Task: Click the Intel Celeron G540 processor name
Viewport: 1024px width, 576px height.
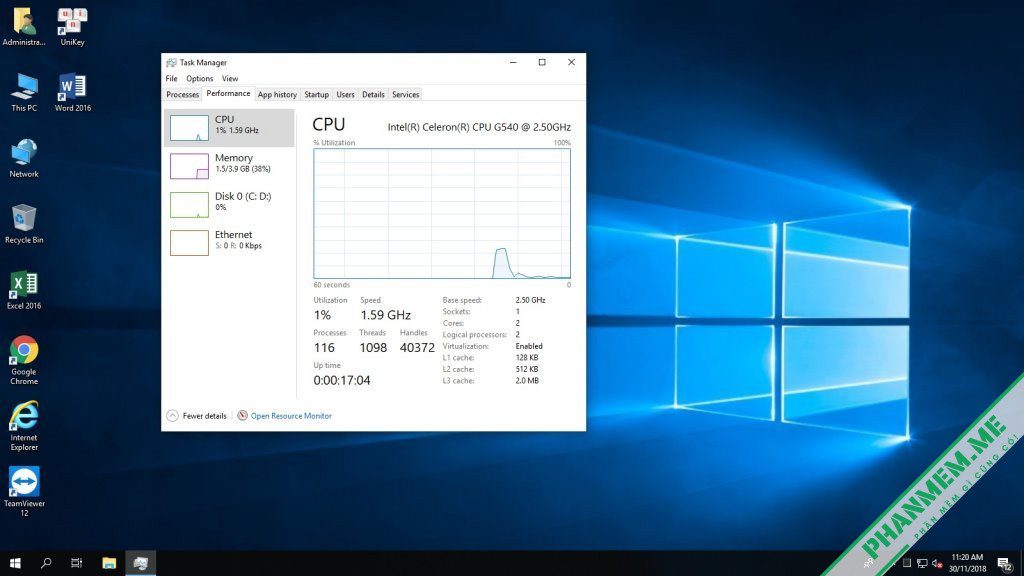Action: [x=479, y=127]
